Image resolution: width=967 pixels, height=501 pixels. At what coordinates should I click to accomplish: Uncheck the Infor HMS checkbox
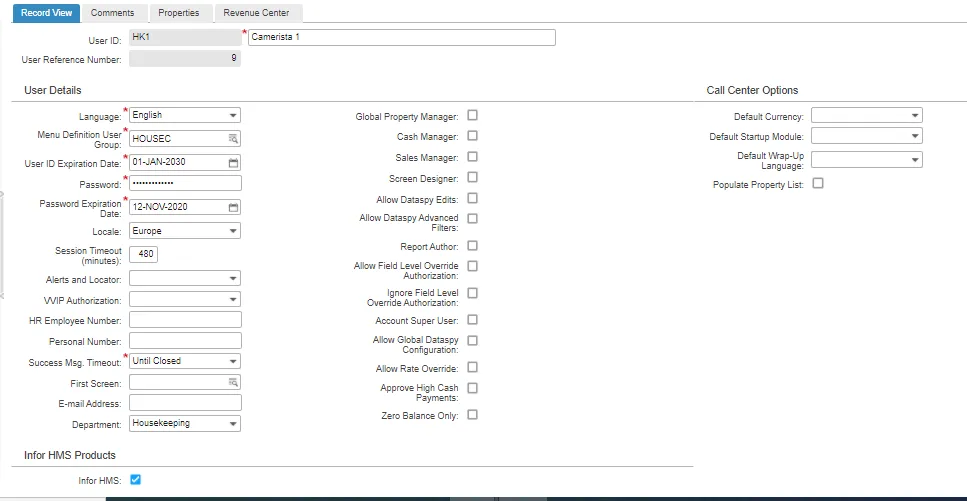pos(136,479)
